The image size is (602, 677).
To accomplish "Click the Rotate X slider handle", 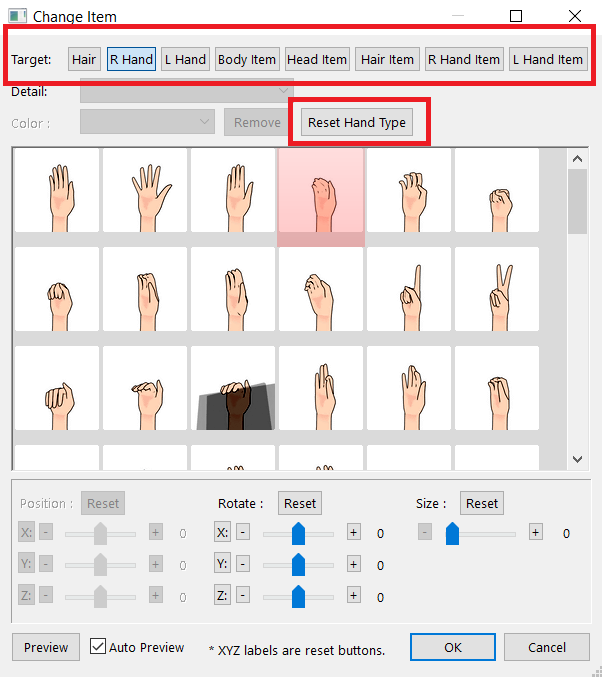I will pos(298,533).
